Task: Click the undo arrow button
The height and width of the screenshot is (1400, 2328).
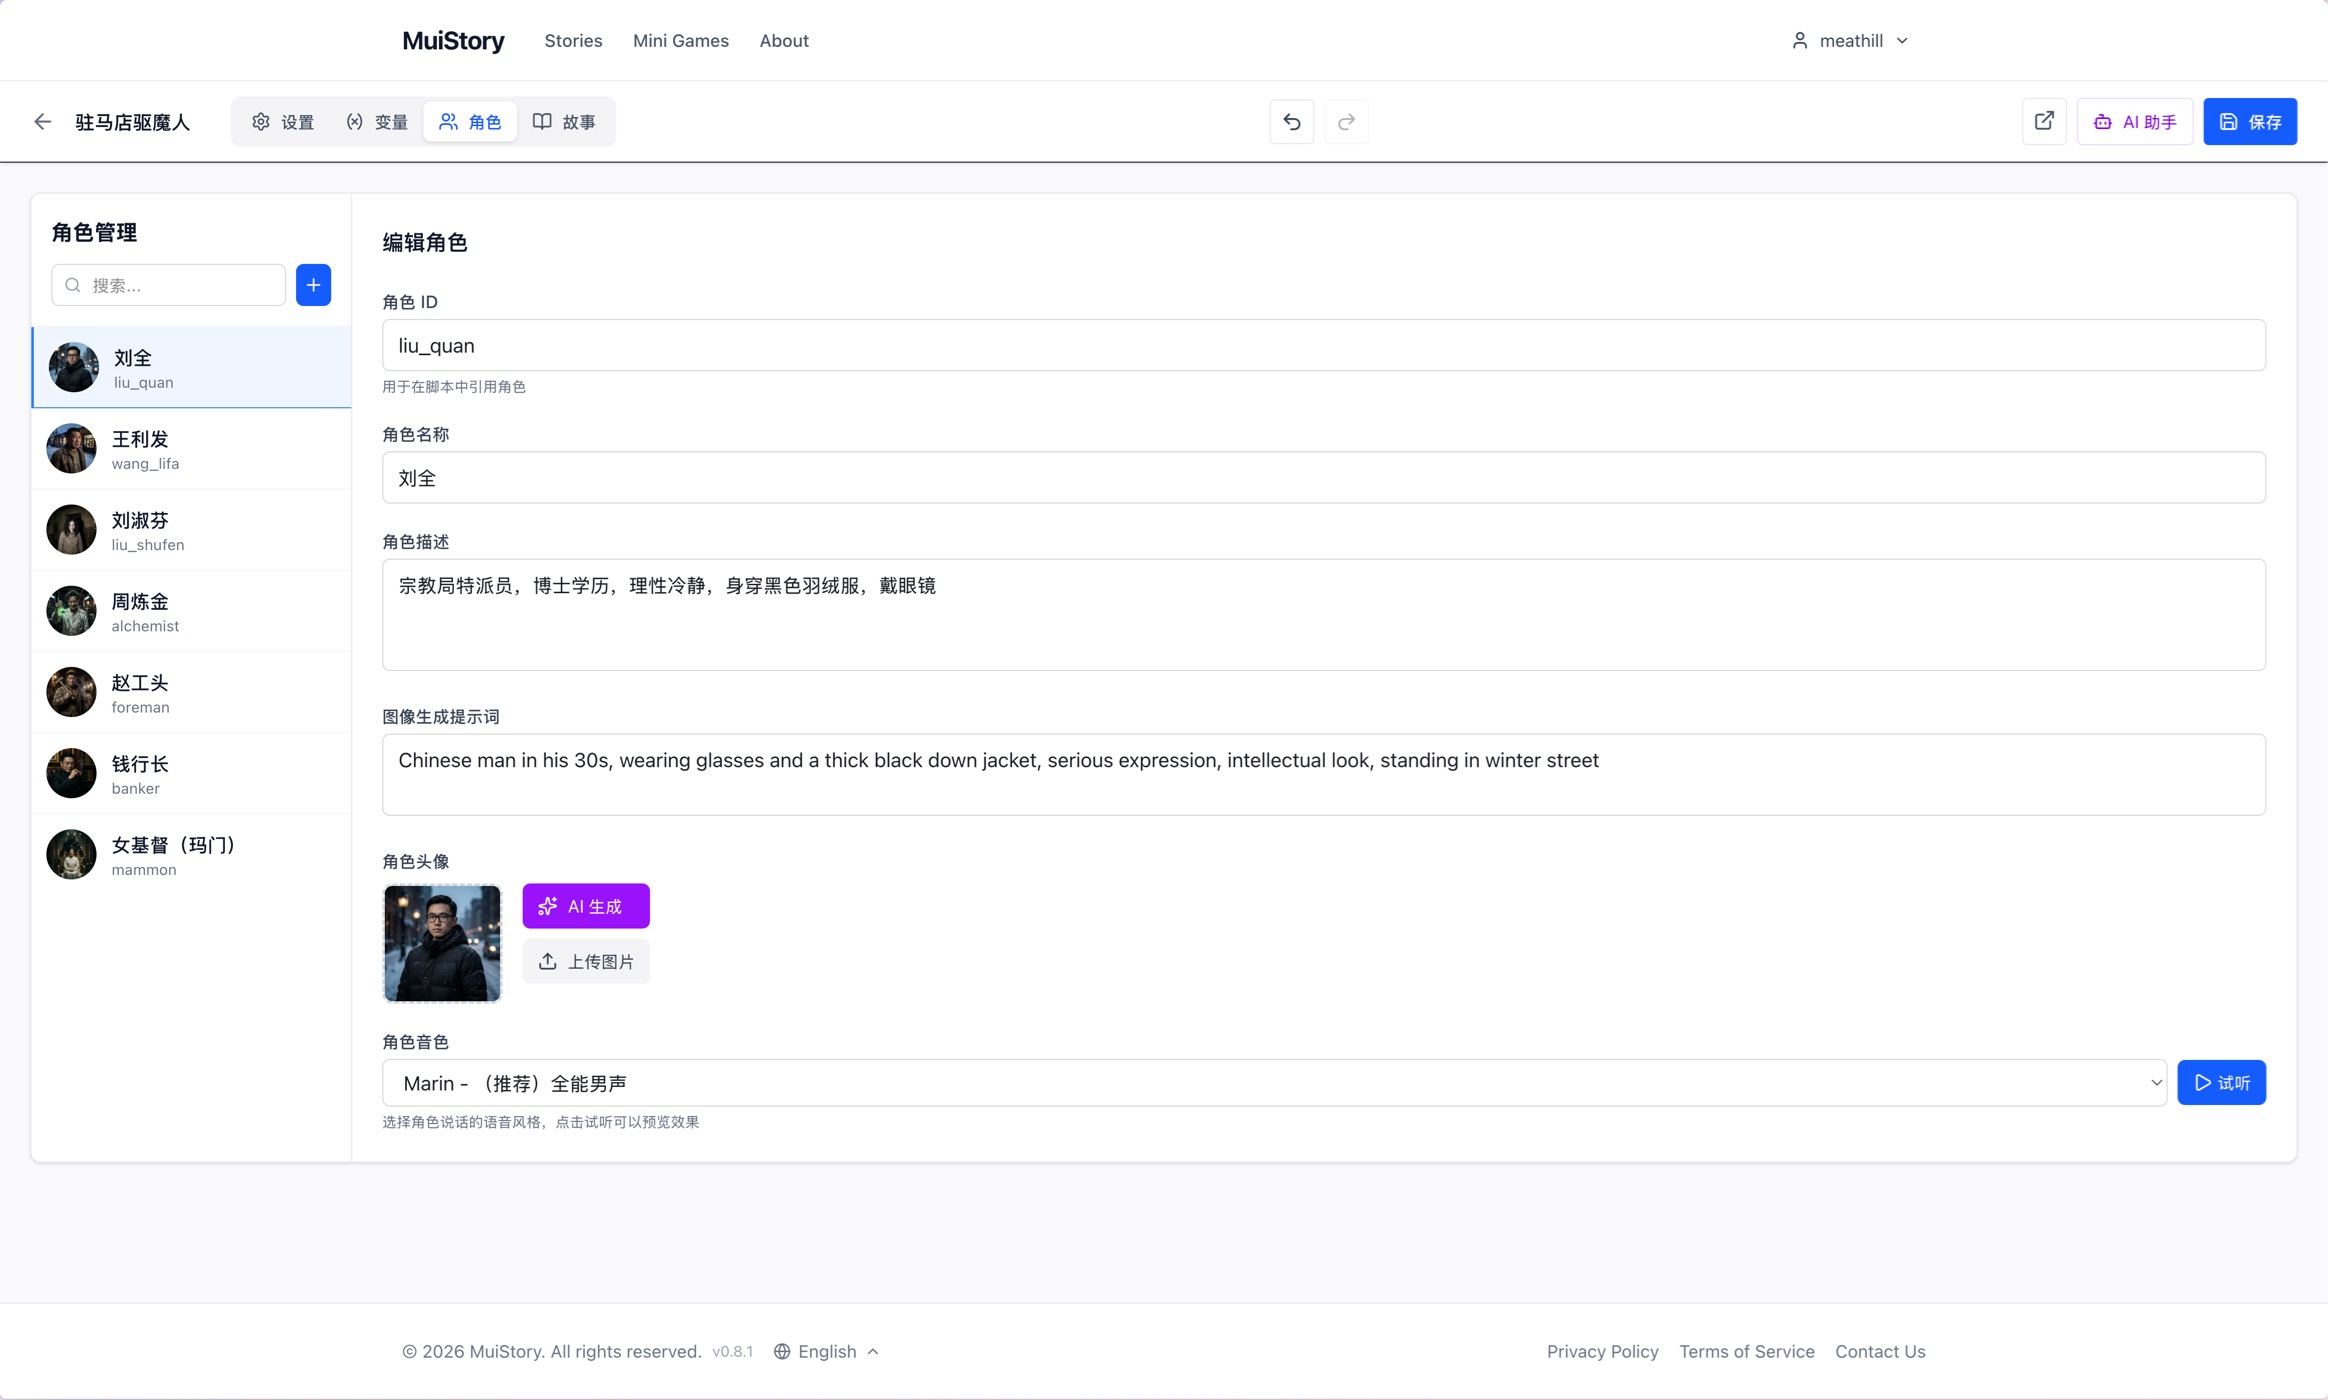Action: pyautogui.click(x=1291, y=122)
